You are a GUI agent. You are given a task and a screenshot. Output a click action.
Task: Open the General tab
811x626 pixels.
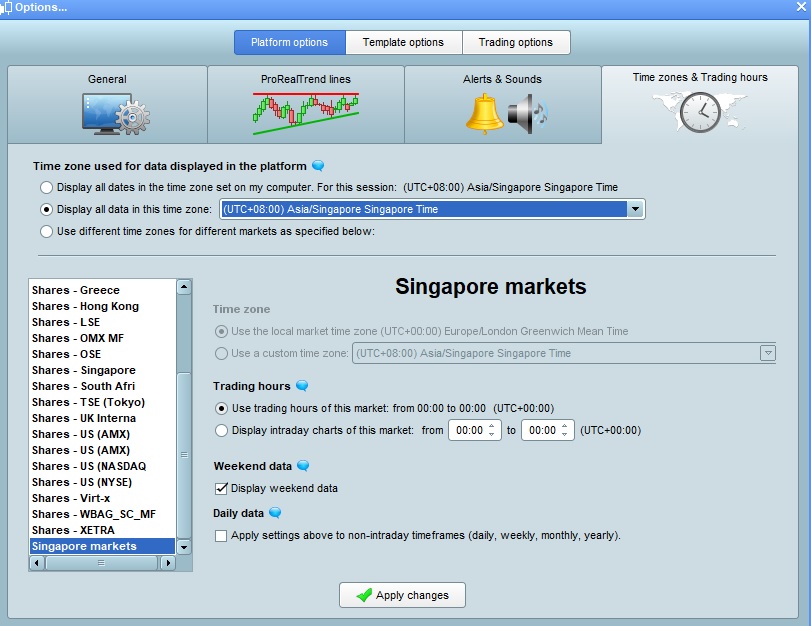pyautogui.click(x=107, y=105)
